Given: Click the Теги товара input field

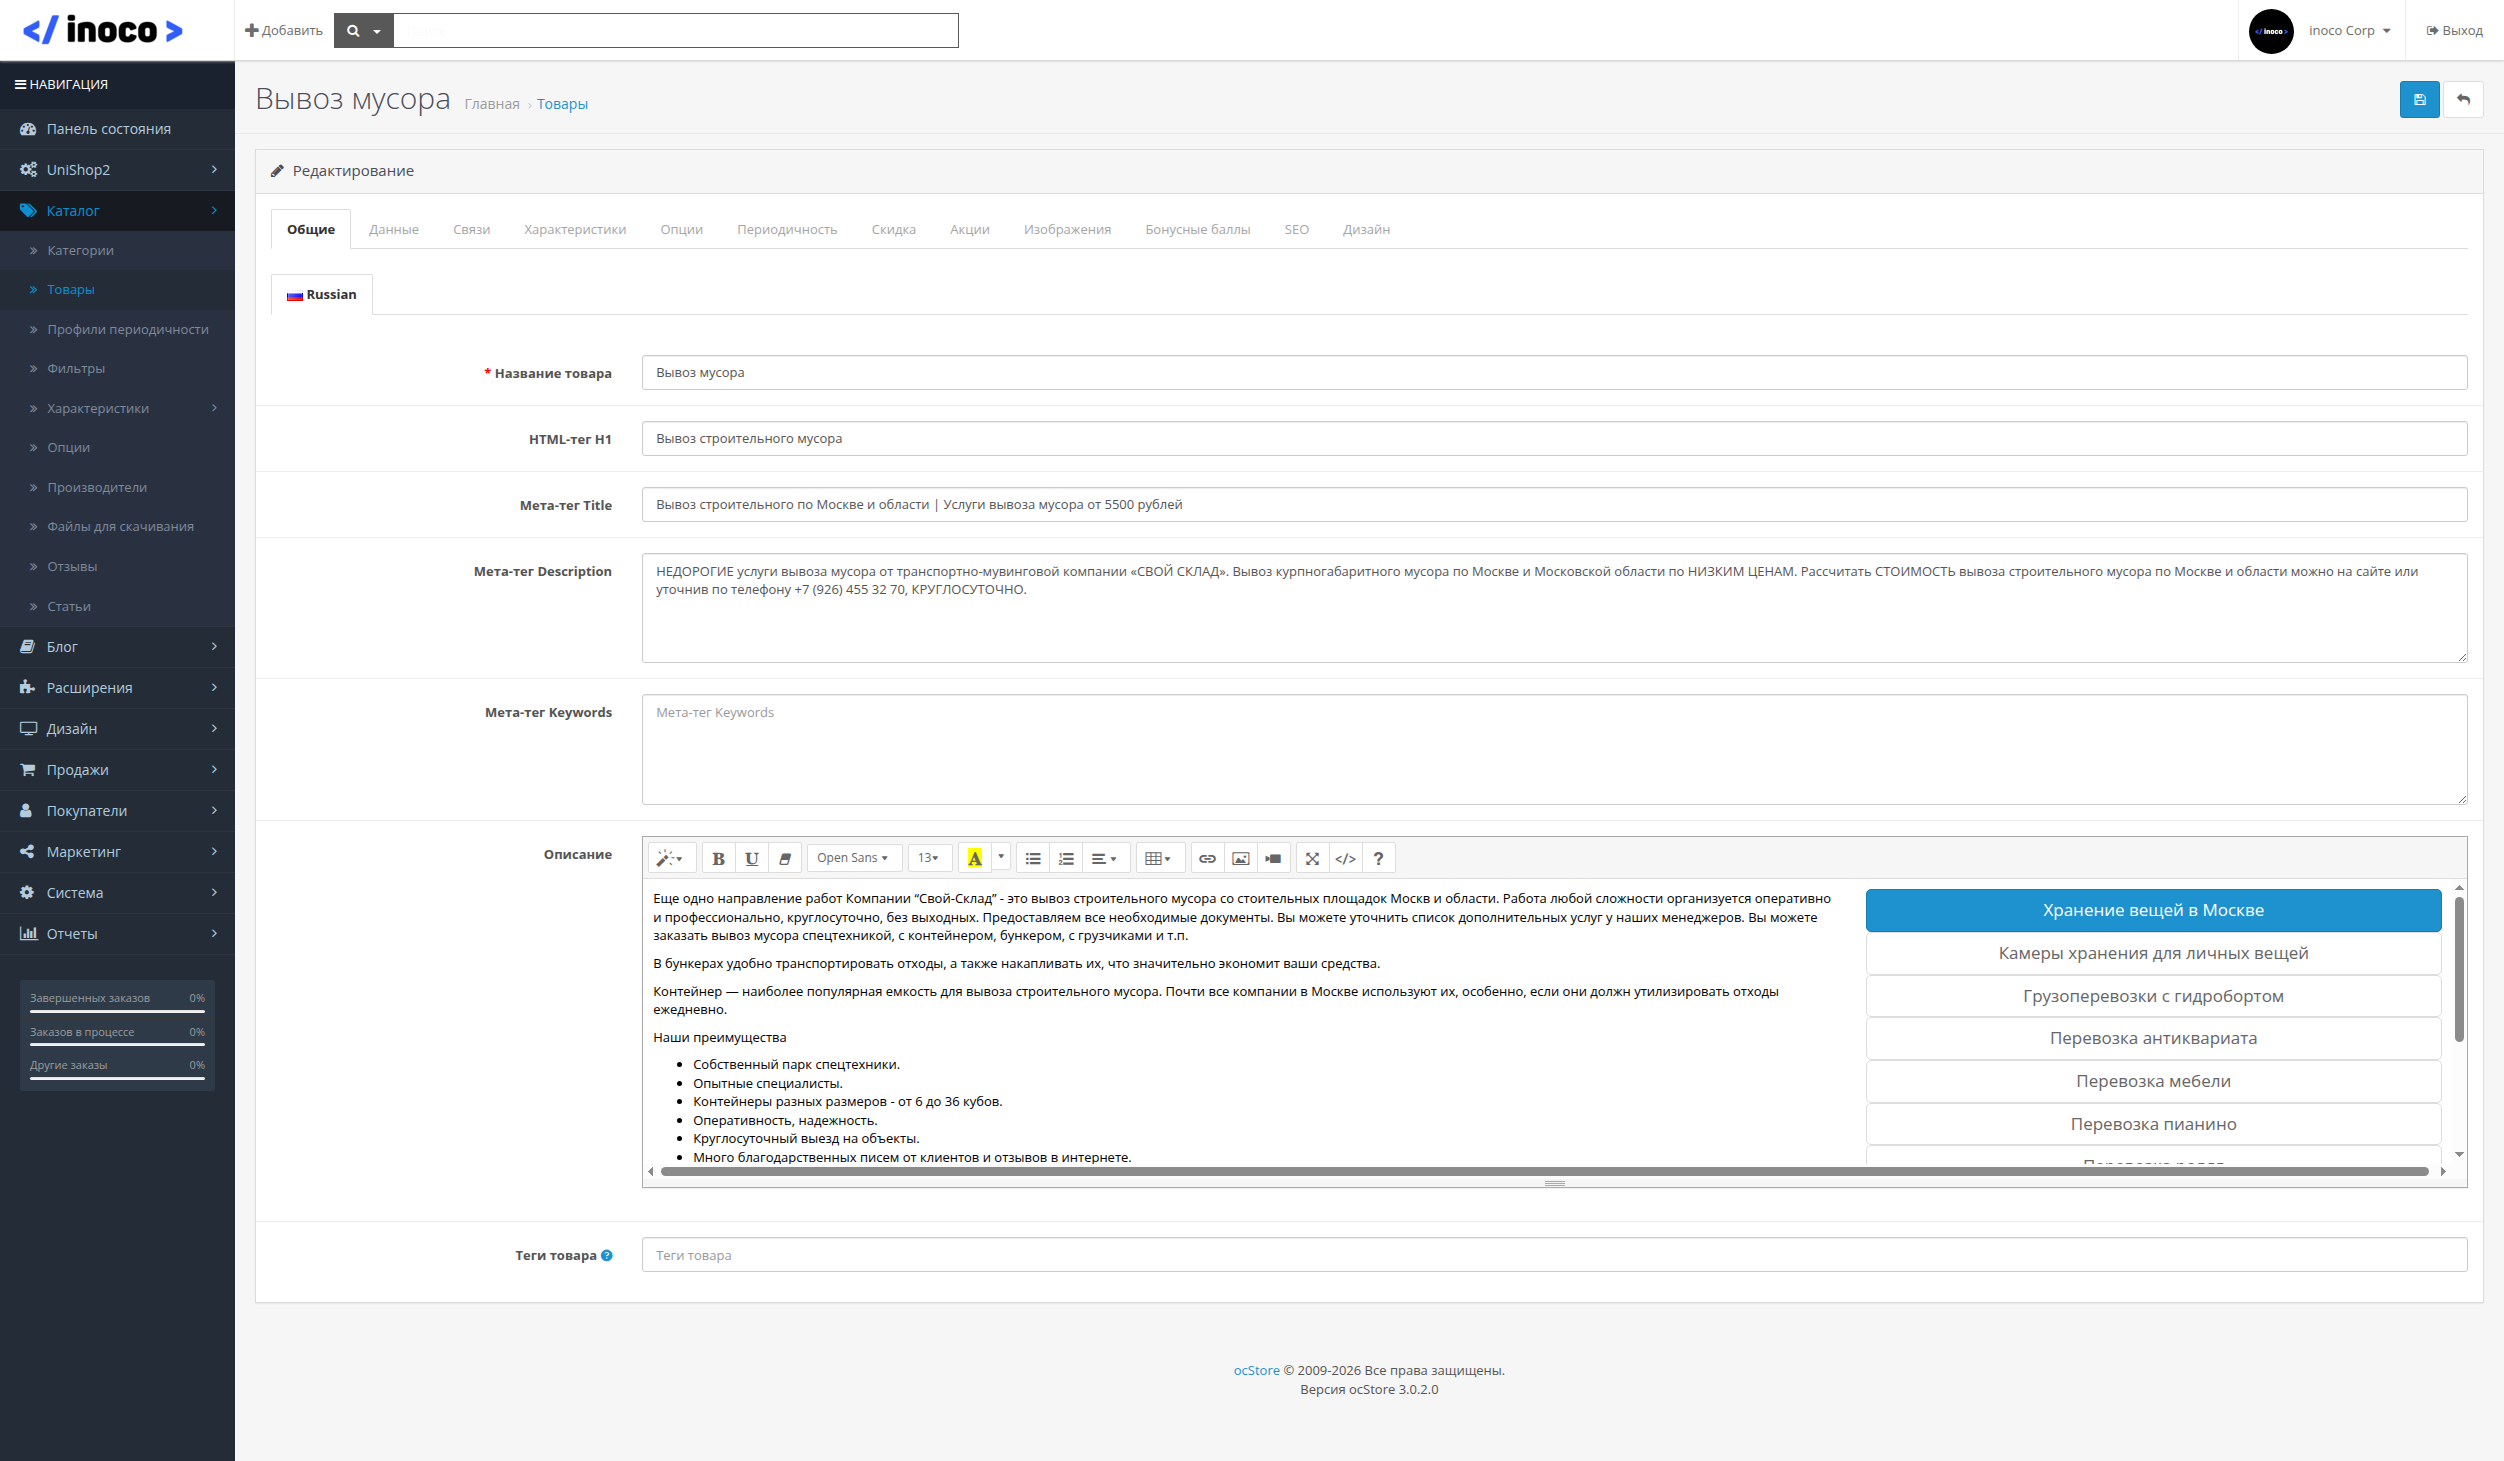Looking at the screenshot, I should coord(1553,1255).
